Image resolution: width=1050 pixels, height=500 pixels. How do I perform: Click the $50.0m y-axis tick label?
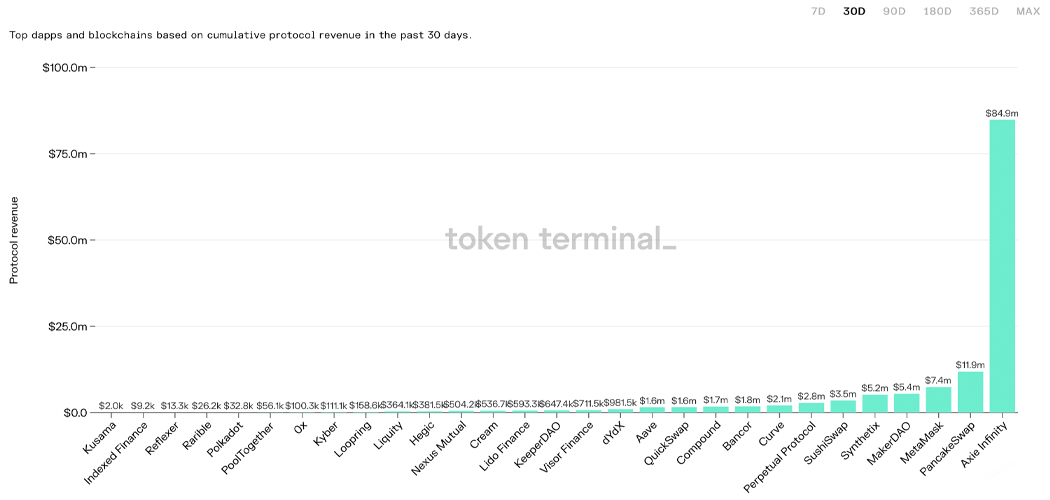[x=69, y=241]
